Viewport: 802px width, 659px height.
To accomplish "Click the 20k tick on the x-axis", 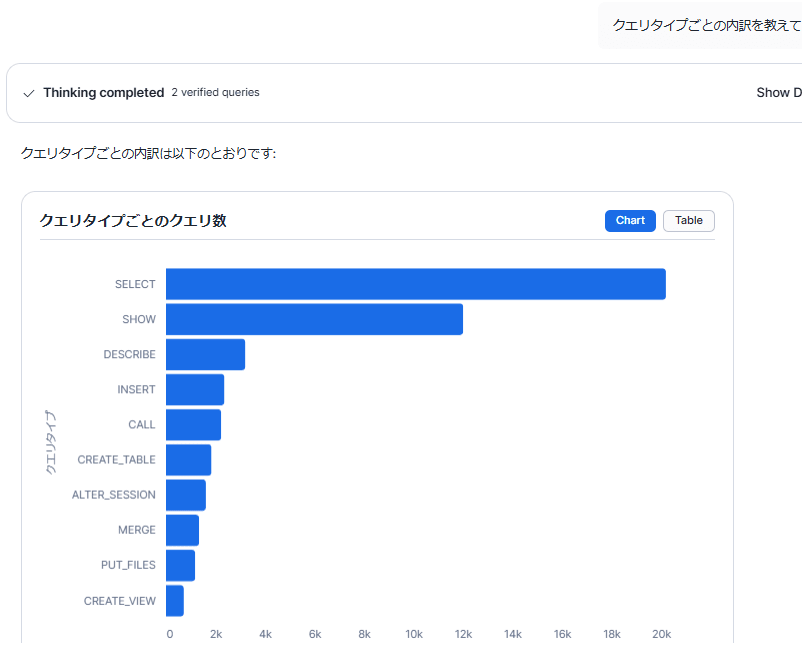I will tap(661, 634).
